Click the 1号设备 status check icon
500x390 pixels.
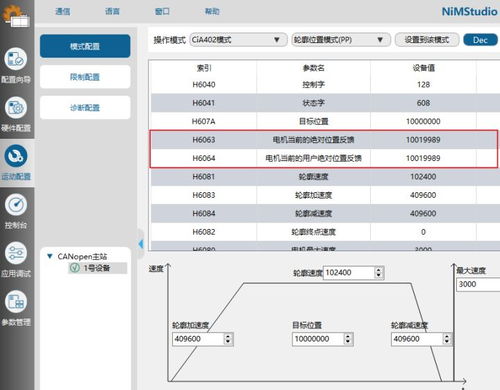[75, 268]
